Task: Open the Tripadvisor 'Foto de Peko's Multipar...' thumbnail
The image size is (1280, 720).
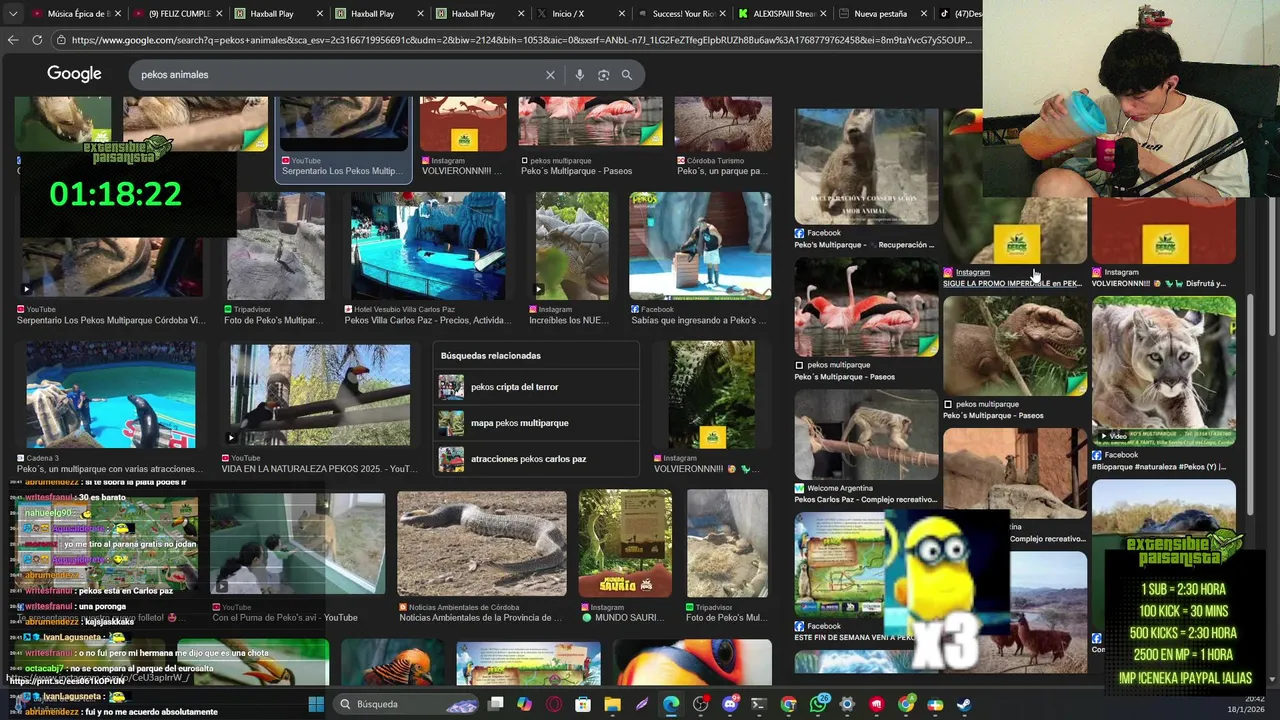Action: tap(275, 246)
